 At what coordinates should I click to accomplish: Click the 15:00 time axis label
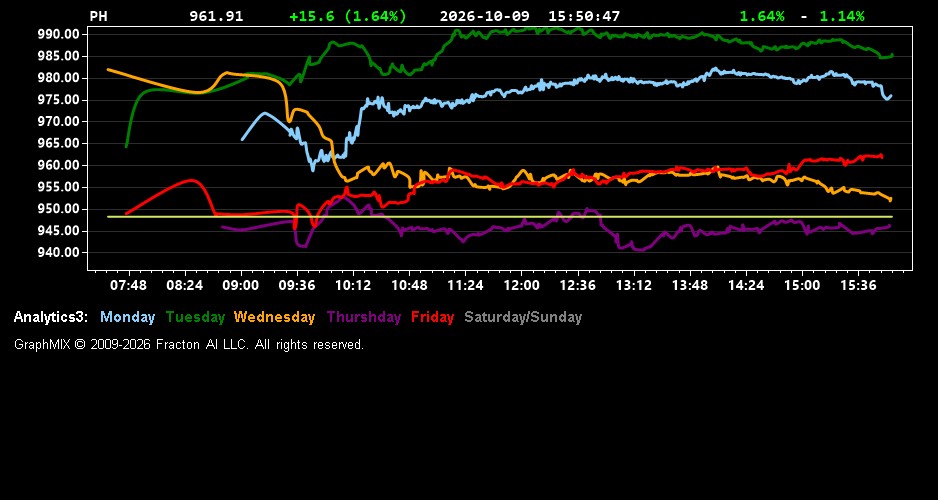tap(802, 286)
